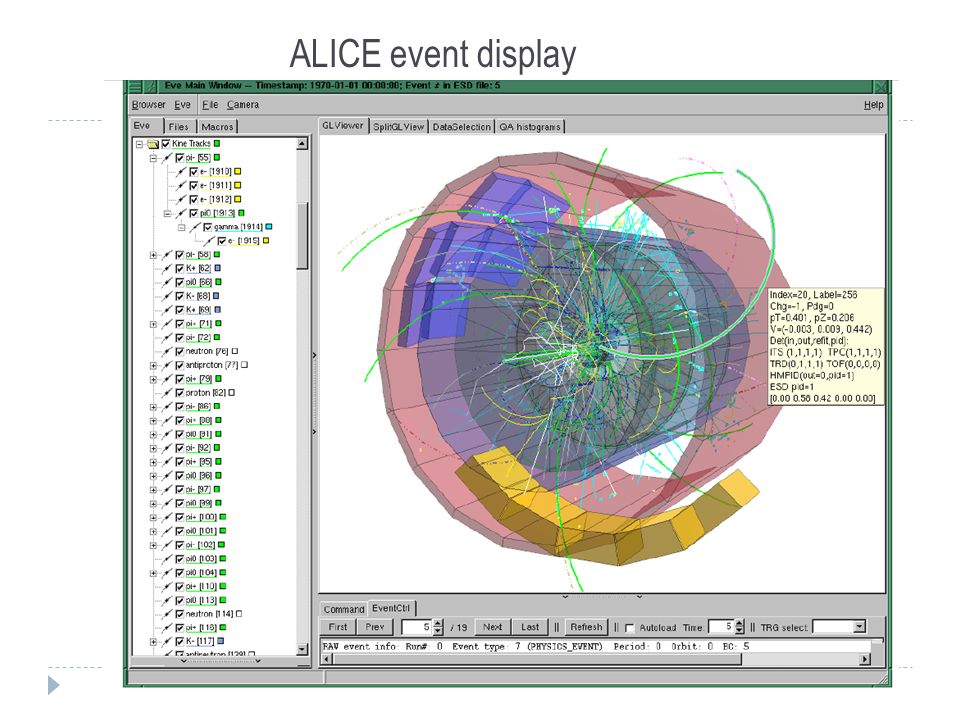Expand the pi- [58] node

coord(153,255)
